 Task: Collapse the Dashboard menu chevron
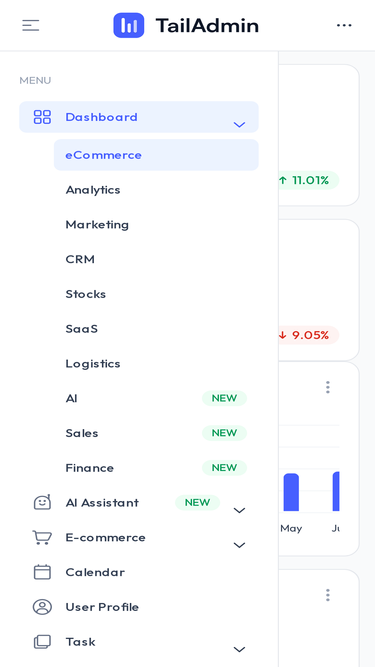pos(239,125)
